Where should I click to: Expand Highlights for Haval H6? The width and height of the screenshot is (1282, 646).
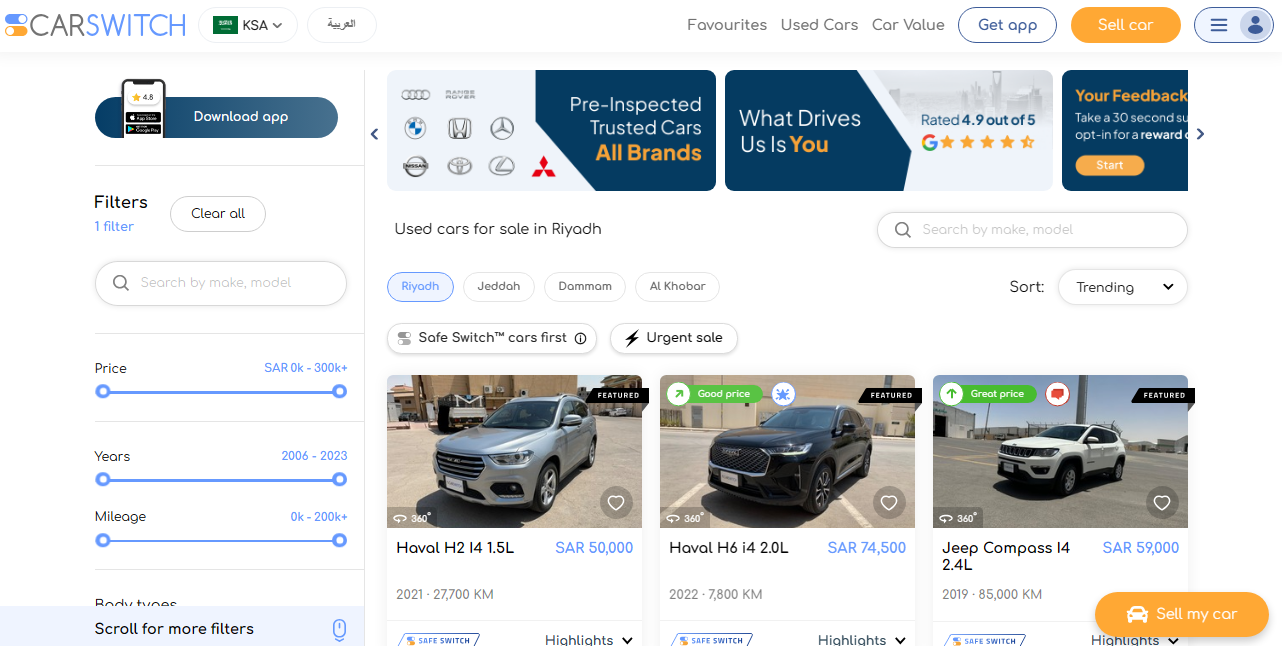click(x=862, y=640)
